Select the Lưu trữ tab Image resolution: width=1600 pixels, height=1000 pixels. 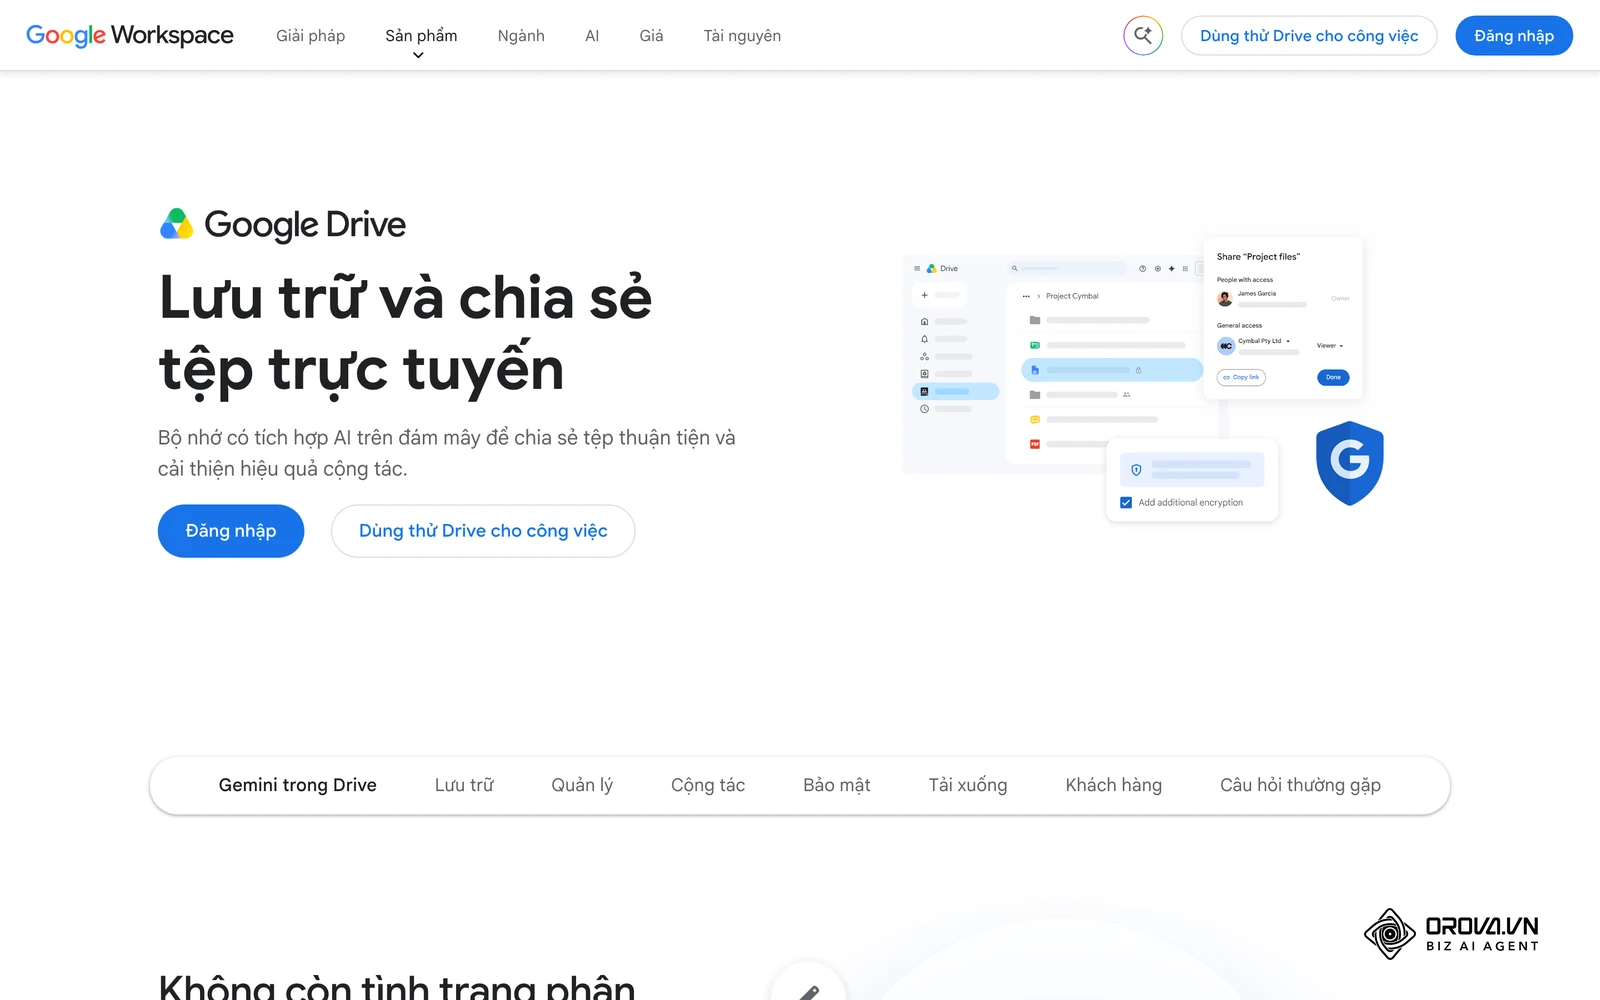click(464, 785)
